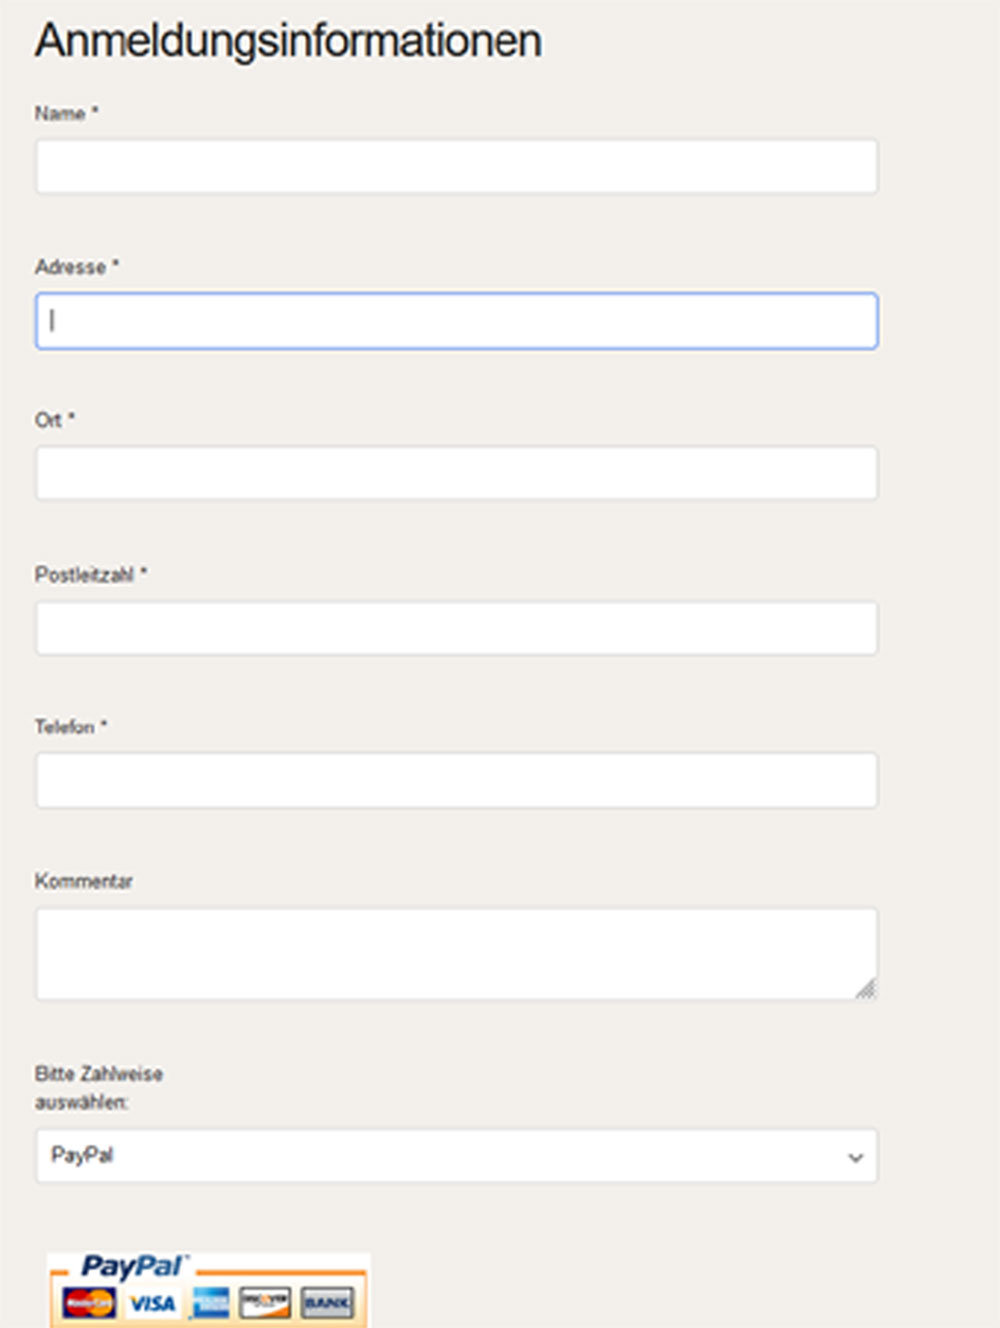This screenshot has height=1328, width=1000.
Task: Click the BANK payment icon
Action: coord(327,1303)
